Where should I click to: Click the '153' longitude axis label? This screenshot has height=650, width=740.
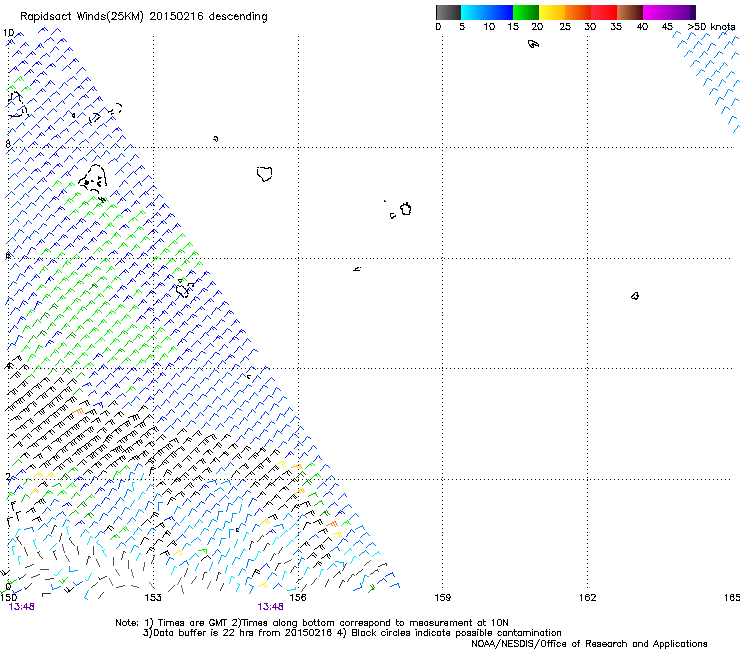click(153, 598)
